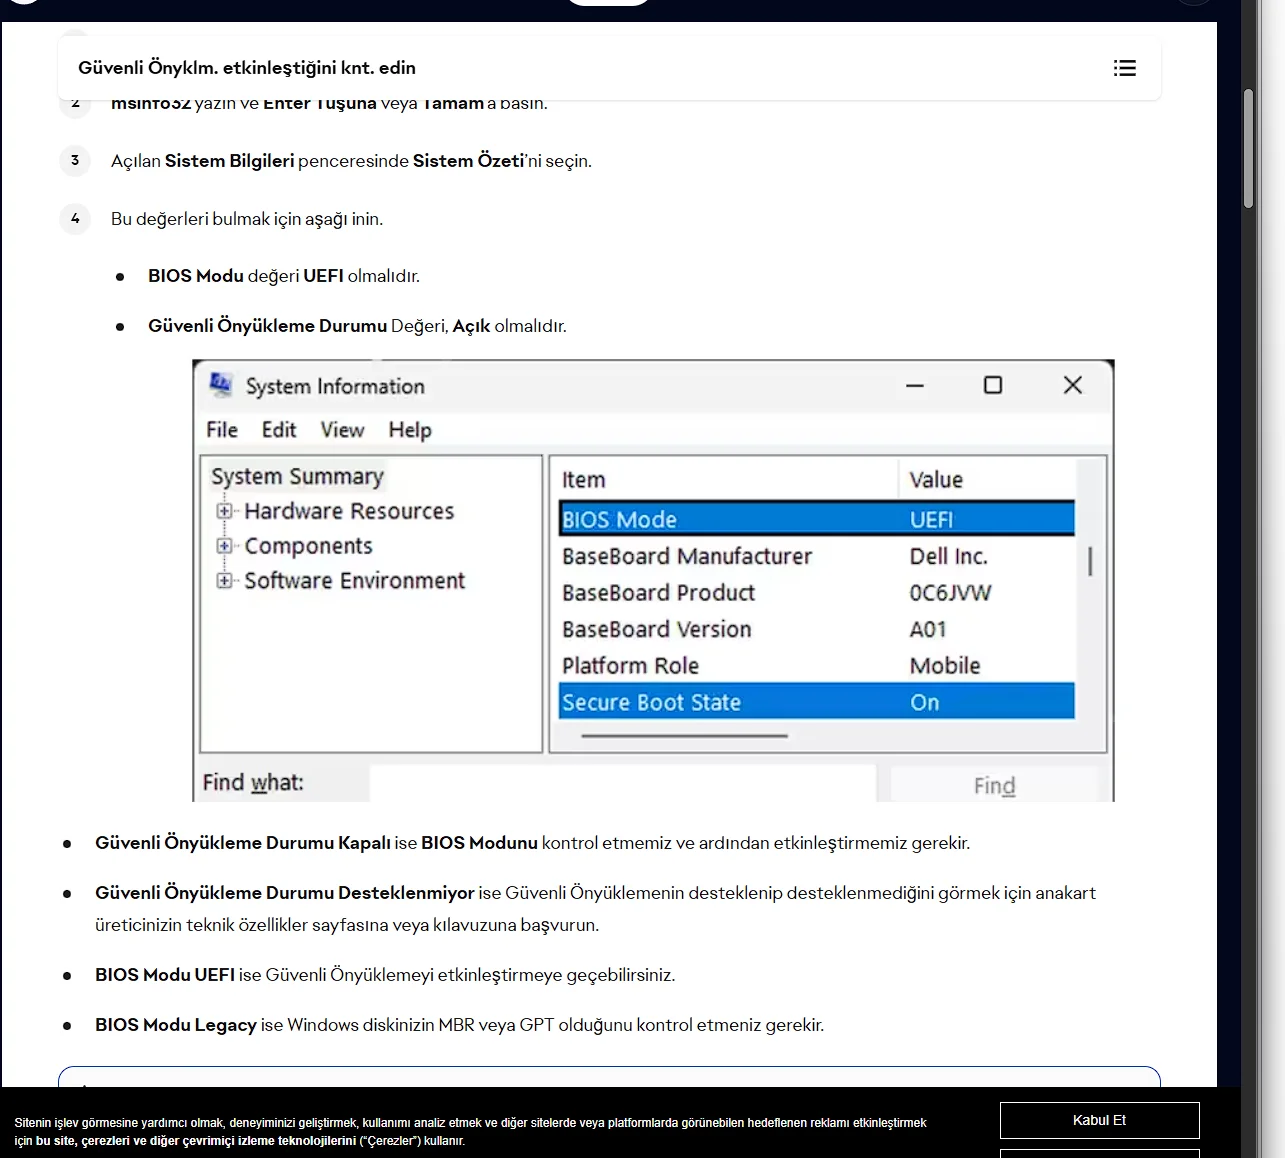Image resolution: width=1285 pixels, height=1158 pixels.
Task: Click the Dell Inc. value cell
Action: (x=948, y=556)
